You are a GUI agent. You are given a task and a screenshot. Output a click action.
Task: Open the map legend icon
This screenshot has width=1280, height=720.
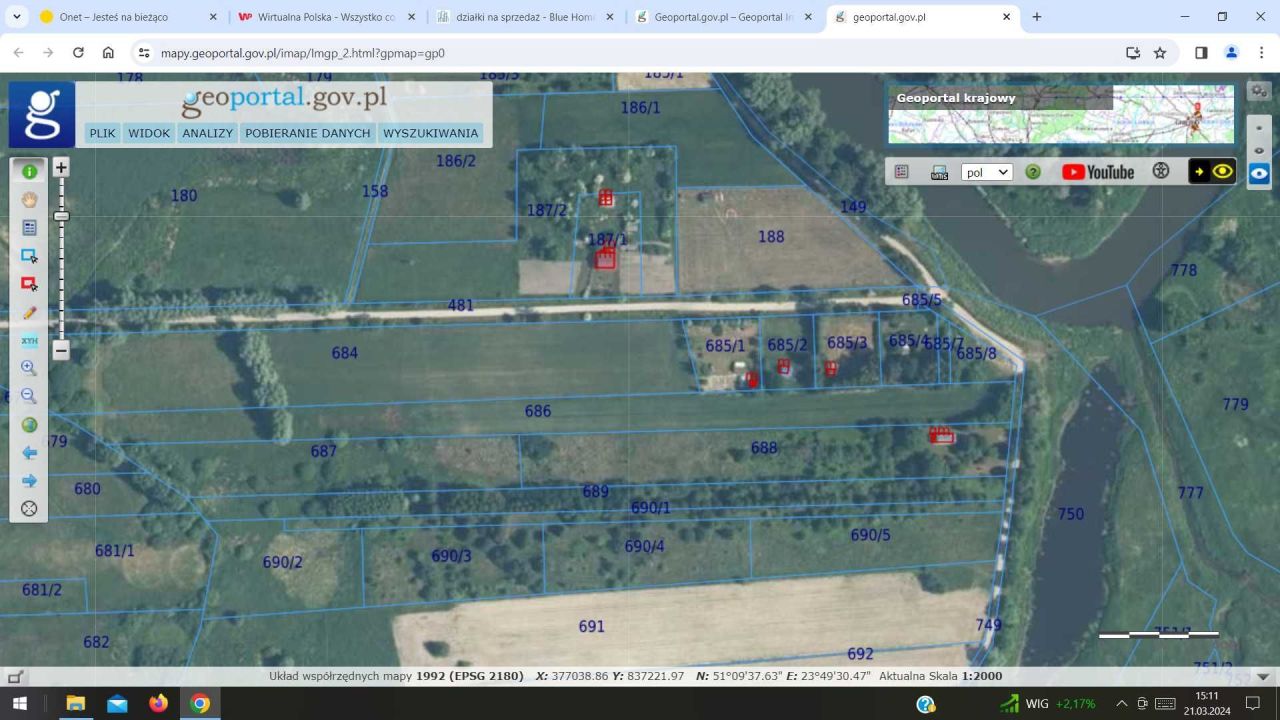click(901, 172)
